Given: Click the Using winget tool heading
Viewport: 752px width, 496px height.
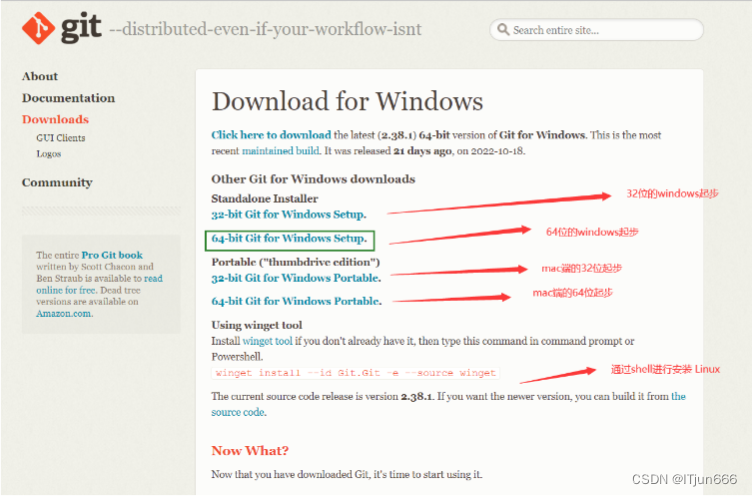Looking at the screenshot, I should [x=257, y=325].
